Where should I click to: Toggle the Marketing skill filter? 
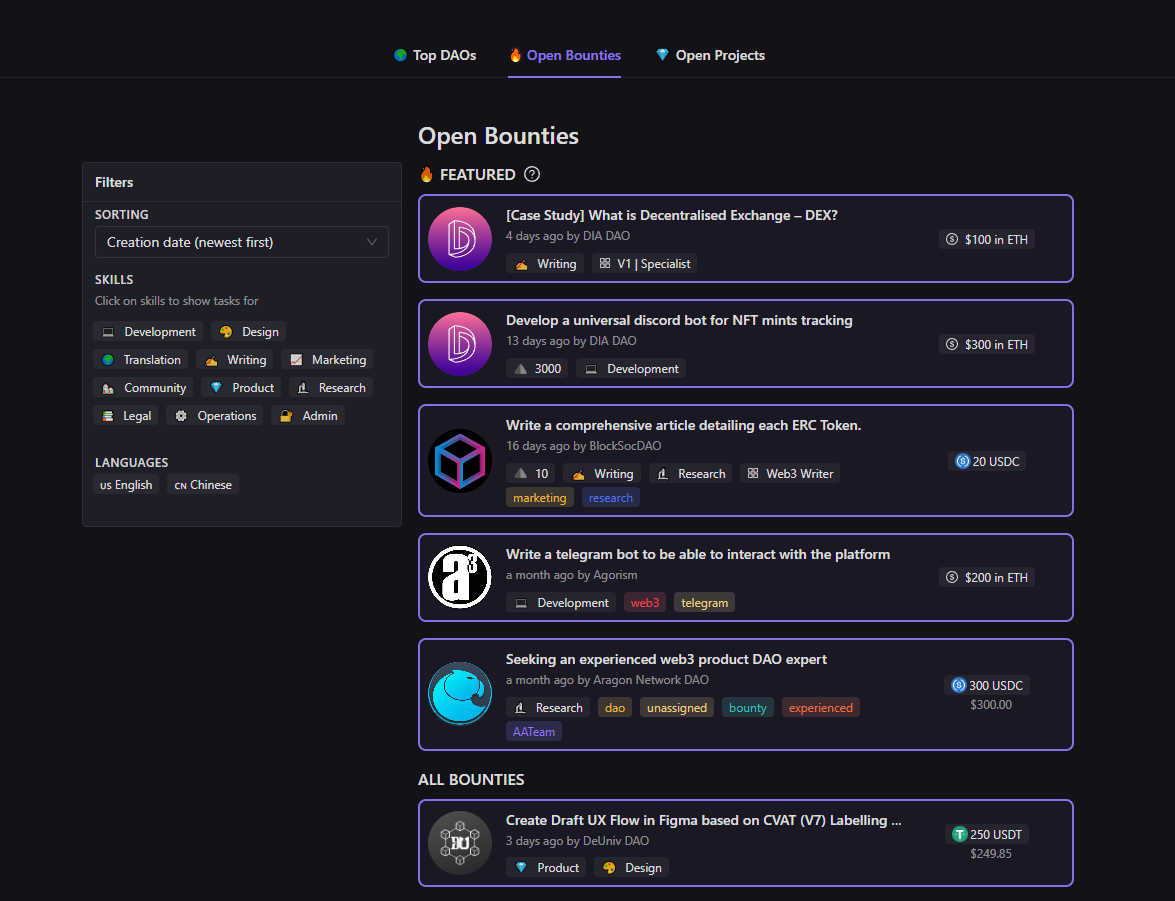[x=327, y=360]
